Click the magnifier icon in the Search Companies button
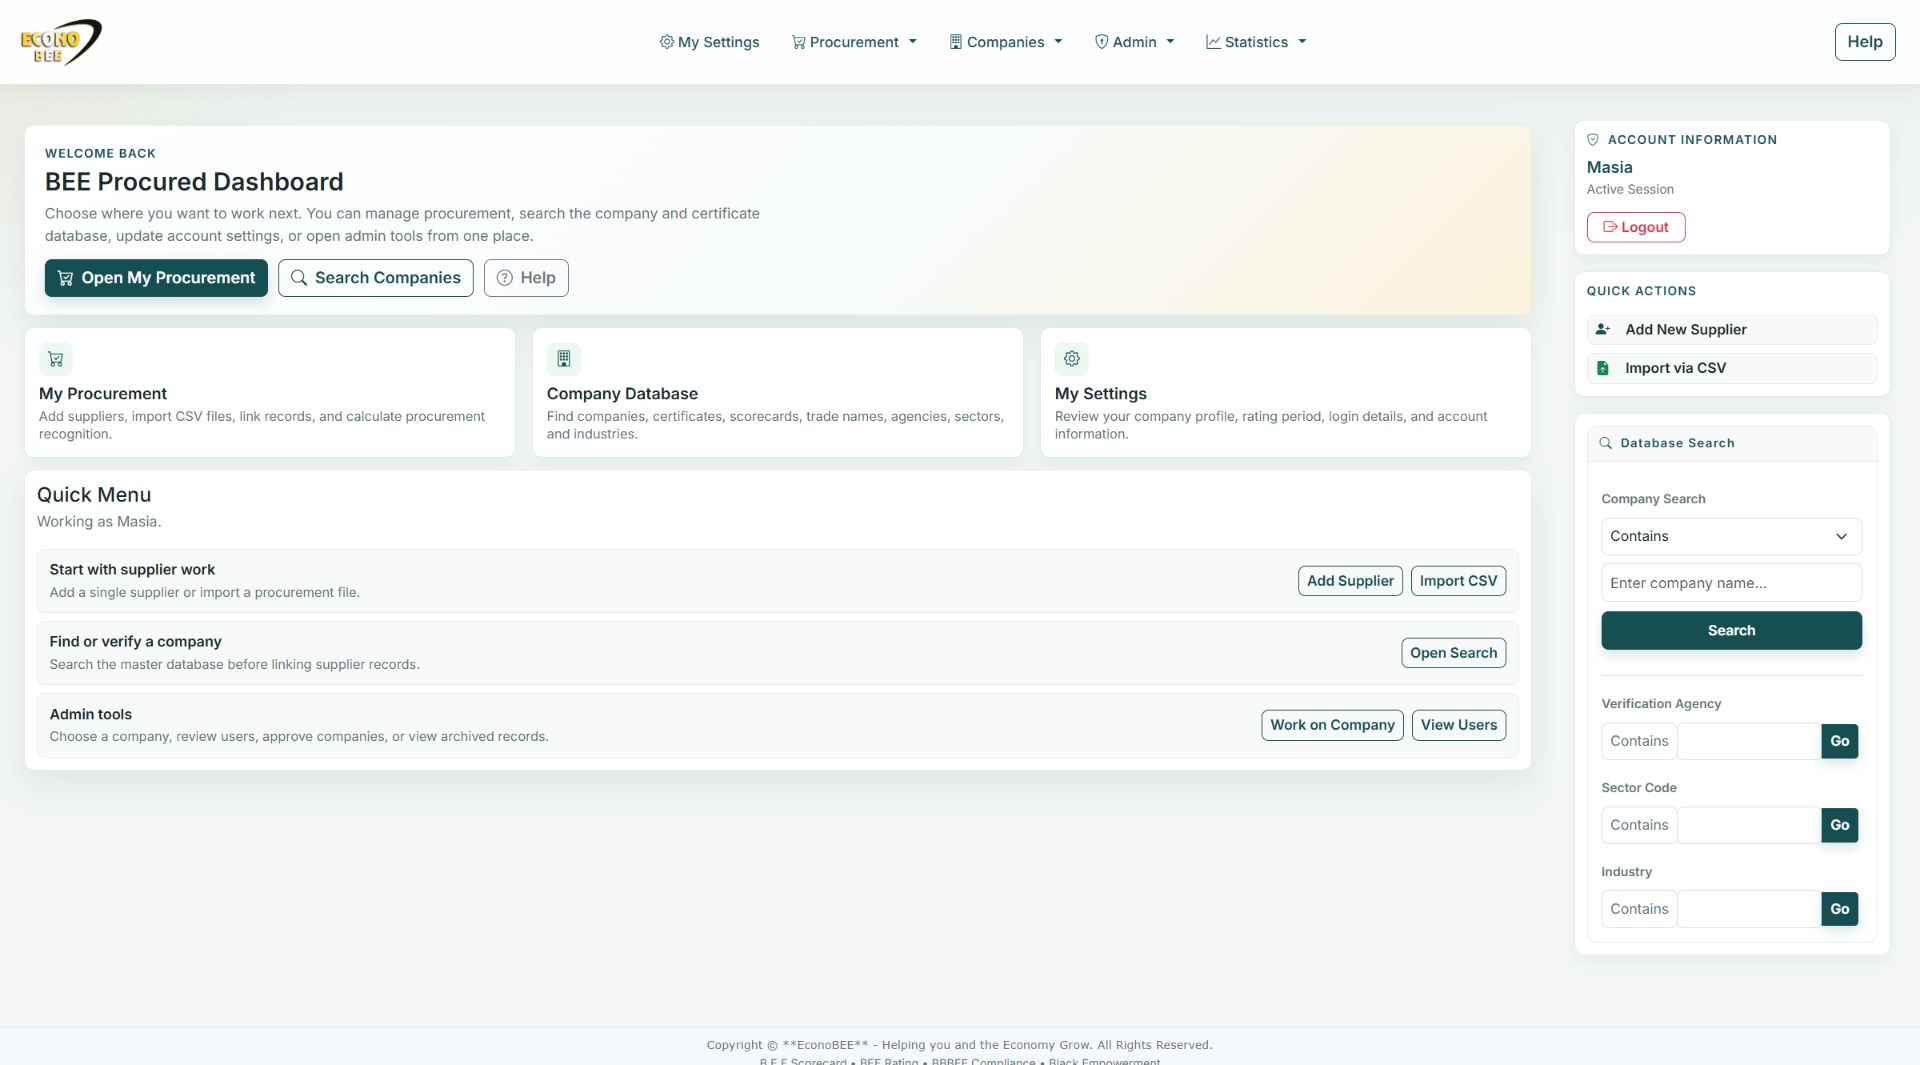The width and height of the screenshot is (1920, 1065). pyautogui.click(x=299, y=278)
